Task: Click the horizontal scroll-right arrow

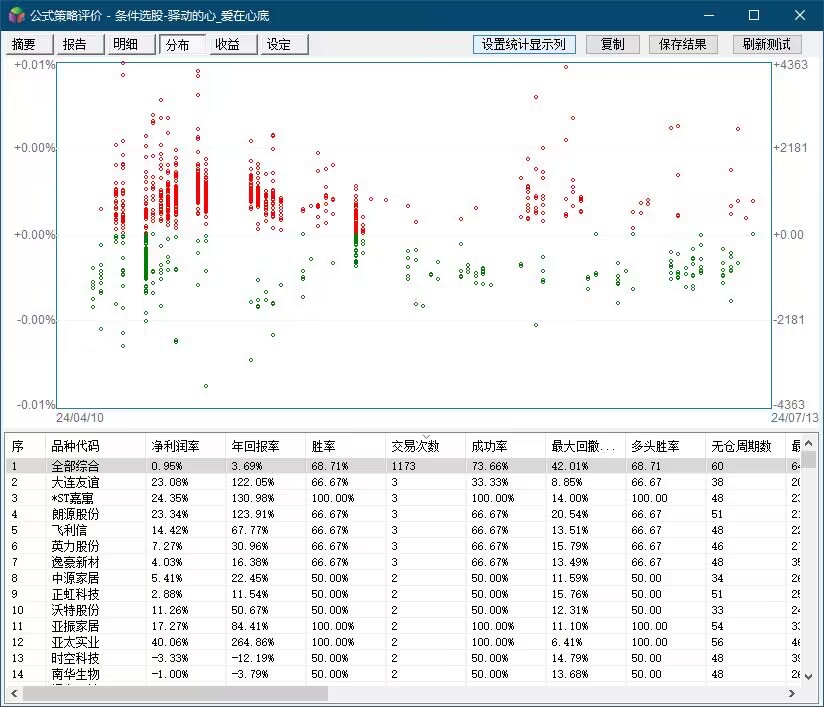Action: (x=792, y=694)
